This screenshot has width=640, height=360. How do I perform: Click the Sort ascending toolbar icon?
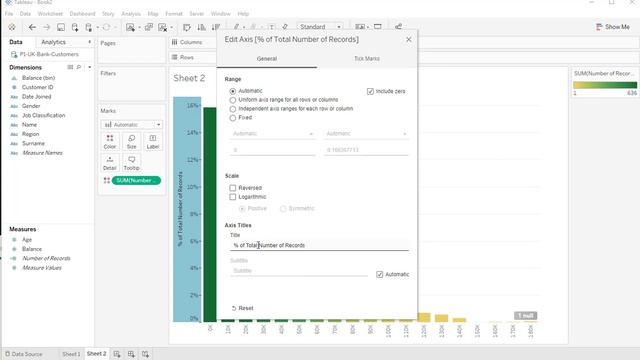tap(201, 27)
